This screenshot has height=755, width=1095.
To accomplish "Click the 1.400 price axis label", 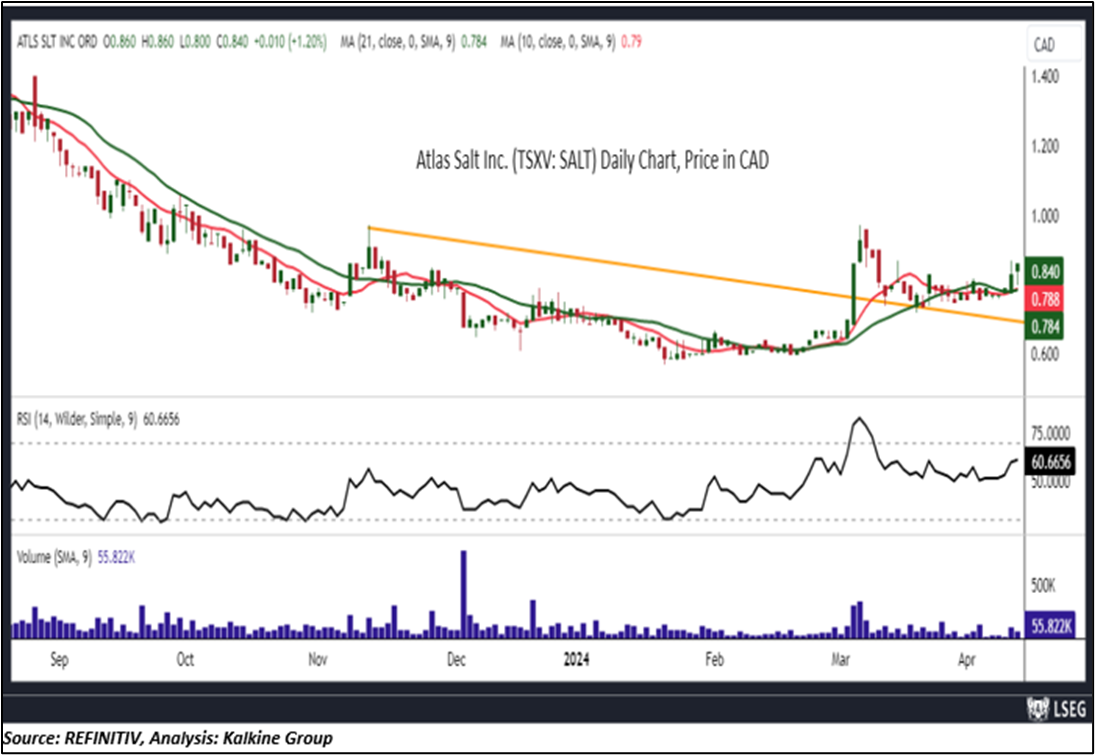I will 1045,78.
